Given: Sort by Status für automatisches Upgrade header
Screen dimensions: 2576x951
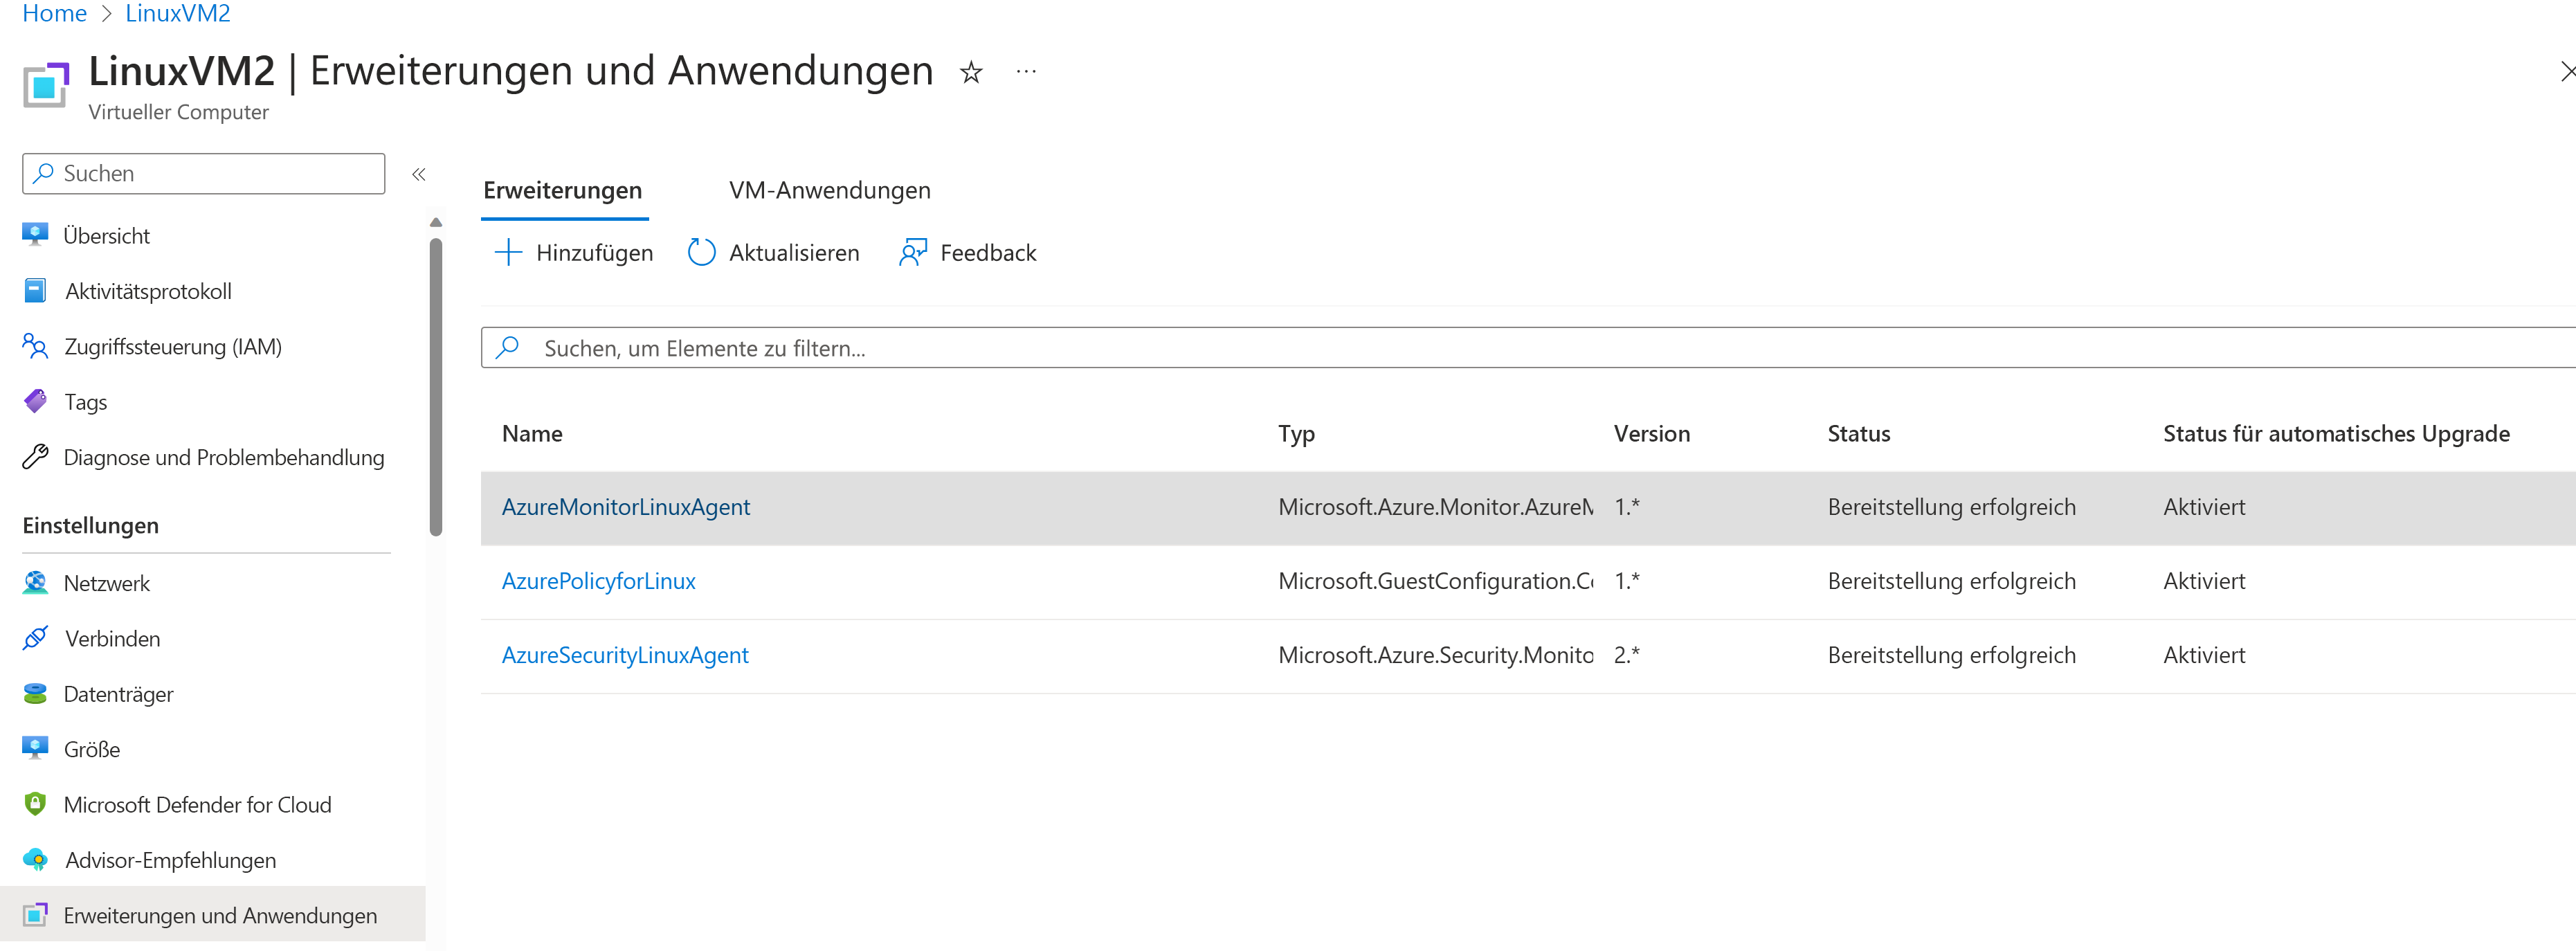Looking at the screenshot, I should point(2336,434).
